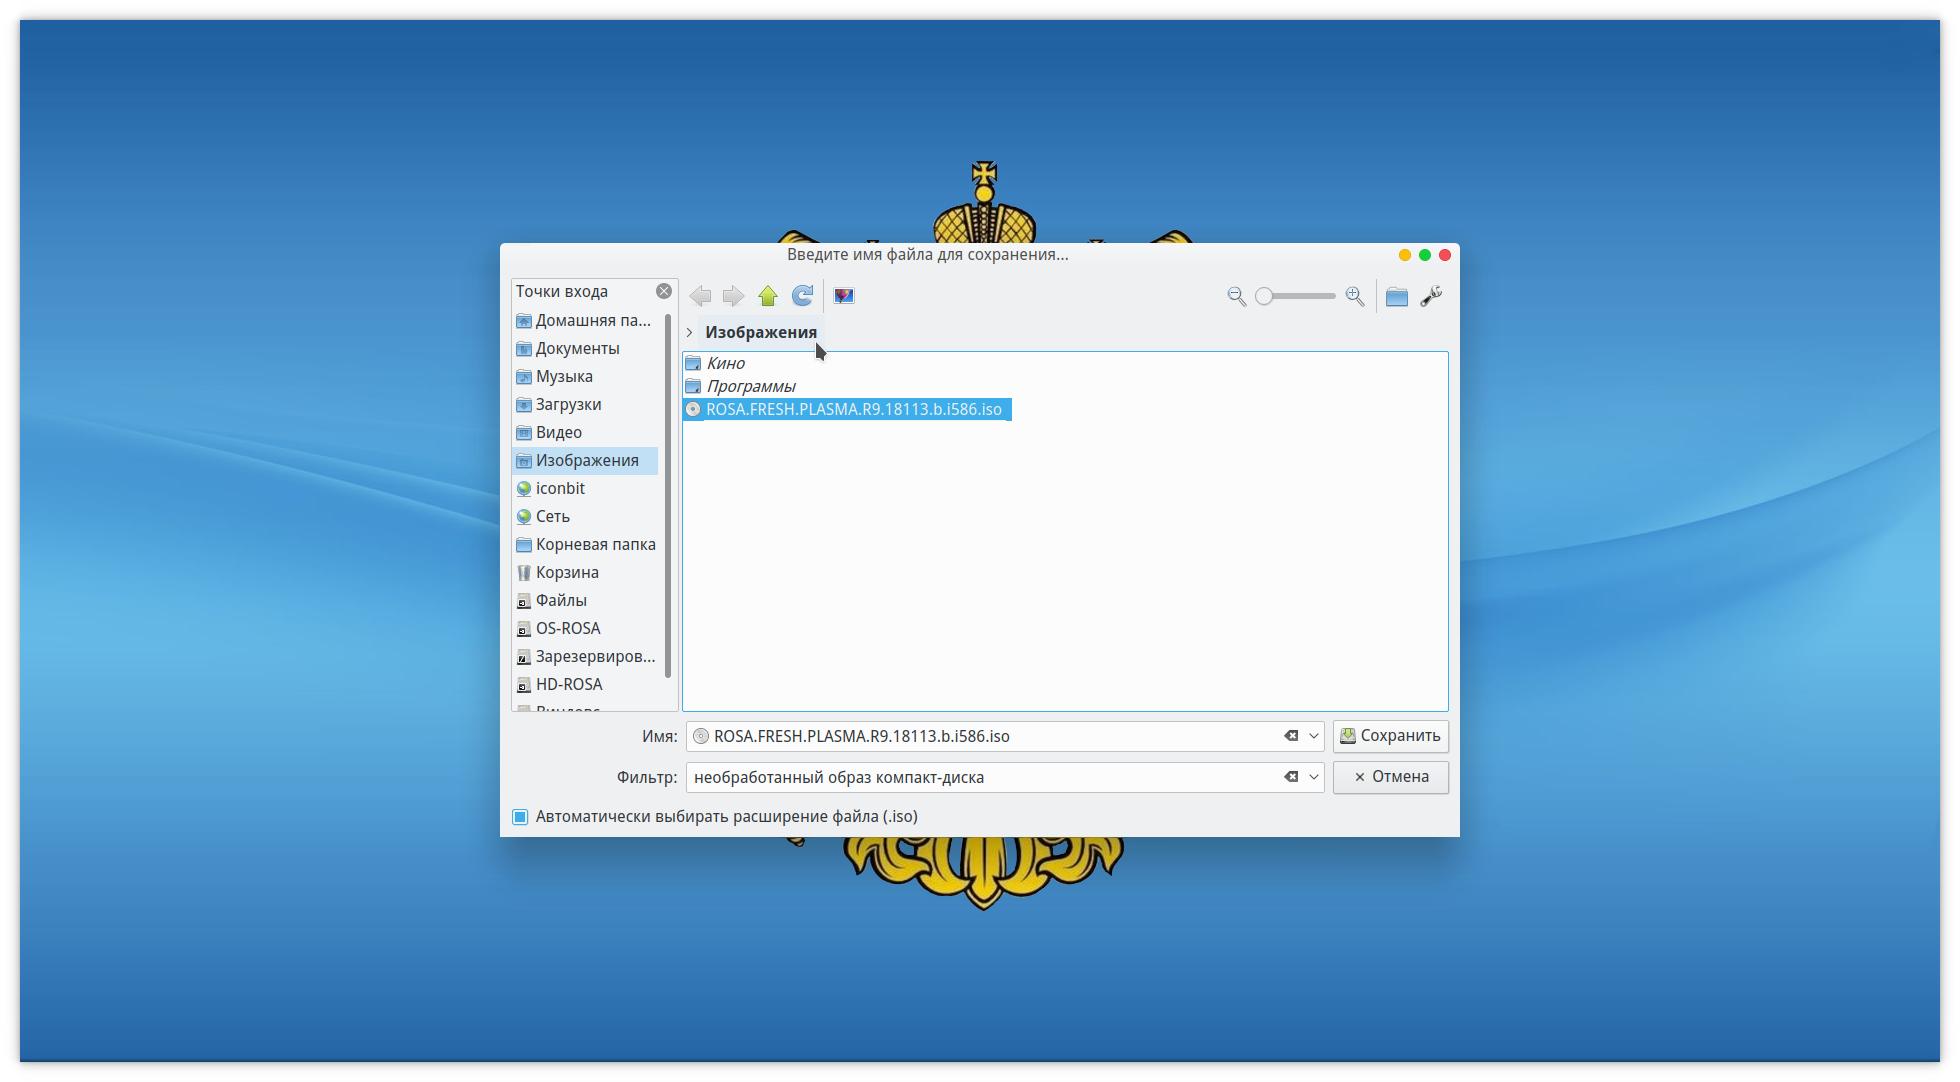Open Корневая папка in places sidebar
1960x1082 pixels.
(595, 544)
